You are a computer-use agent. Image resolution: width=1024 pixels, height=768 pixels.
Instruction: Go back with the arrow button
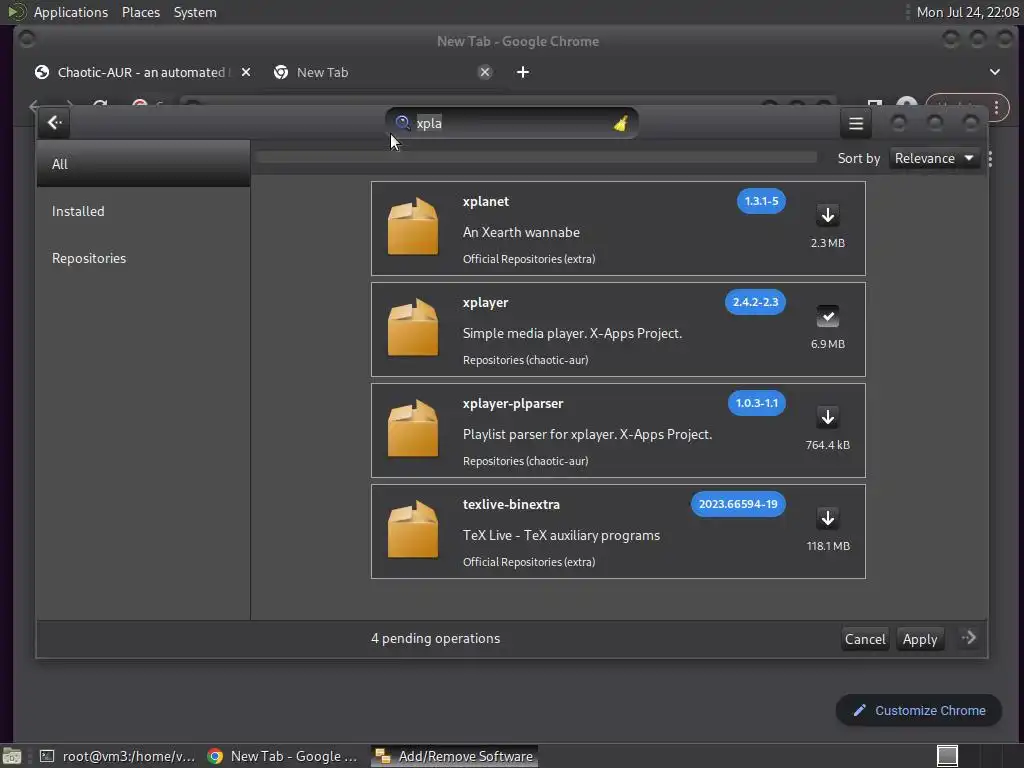[x=54, y=123]
